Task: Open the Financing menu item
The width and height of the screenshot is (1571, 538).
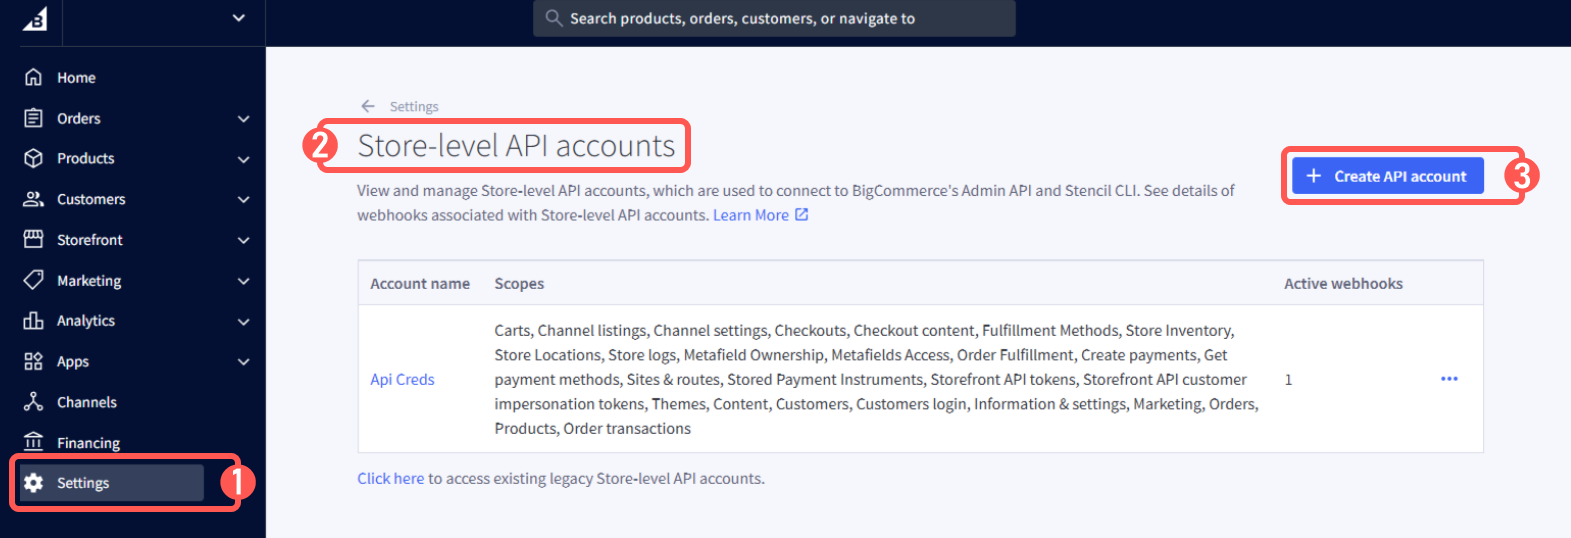Action: pos(88,443)
